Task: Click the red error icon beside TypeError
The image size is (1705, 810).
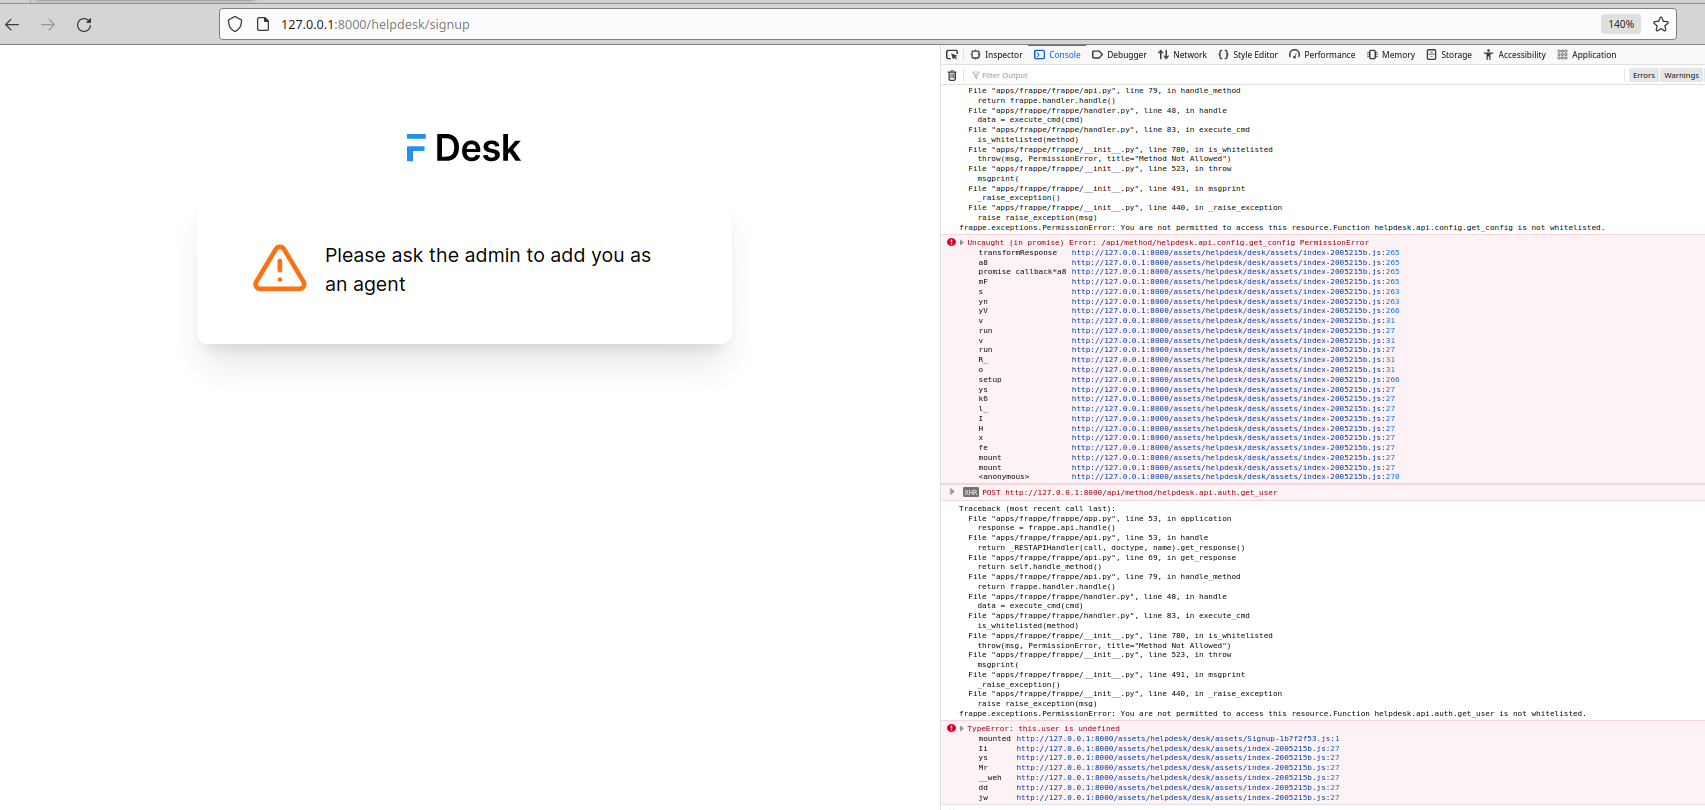Action: [951, 728]
